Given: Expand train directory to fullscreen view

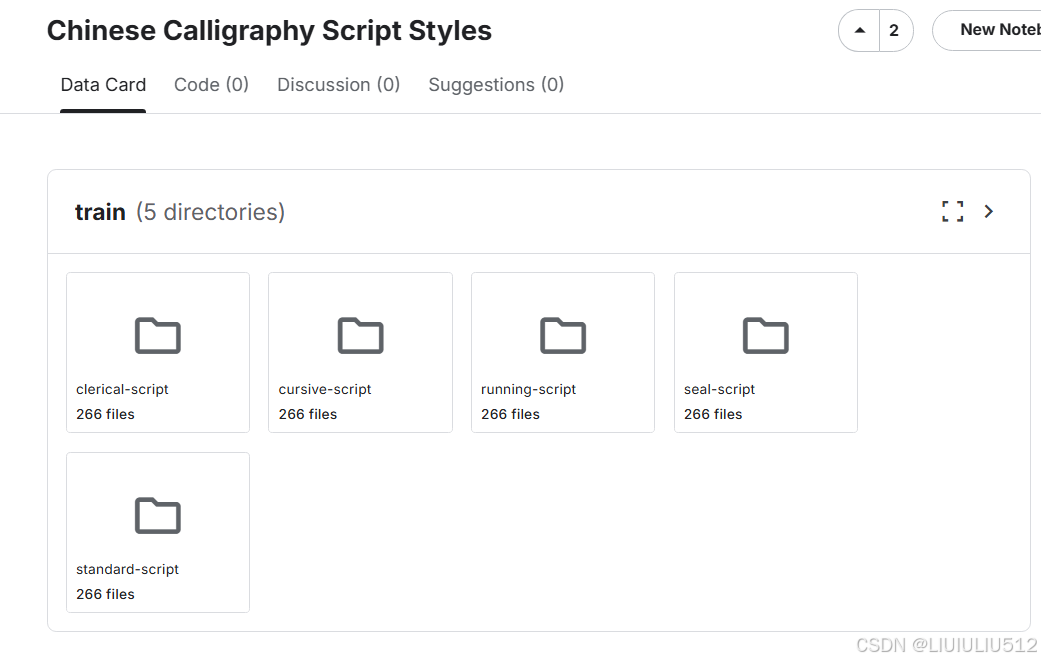Looking at the screenshot, I should 952,211.
